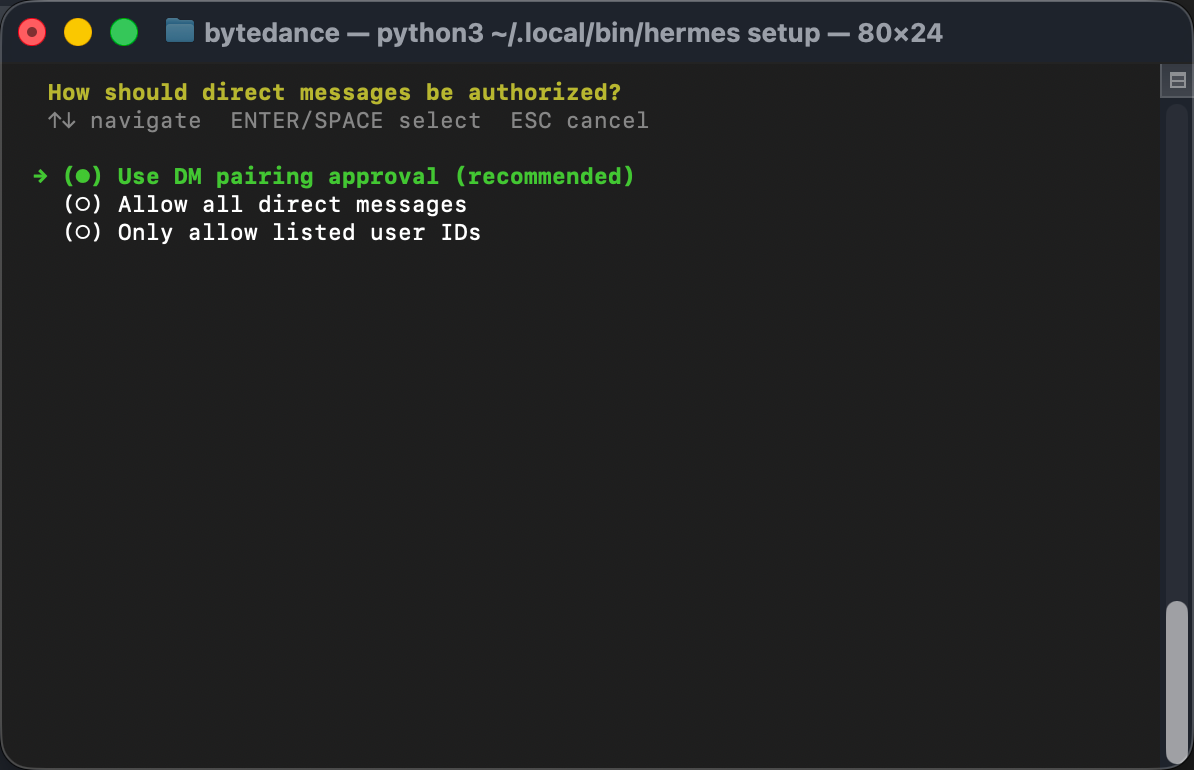Minimize the terminal with the yellow button
The width and height of the screenshot is (1194, 770).
click(78, 32)
